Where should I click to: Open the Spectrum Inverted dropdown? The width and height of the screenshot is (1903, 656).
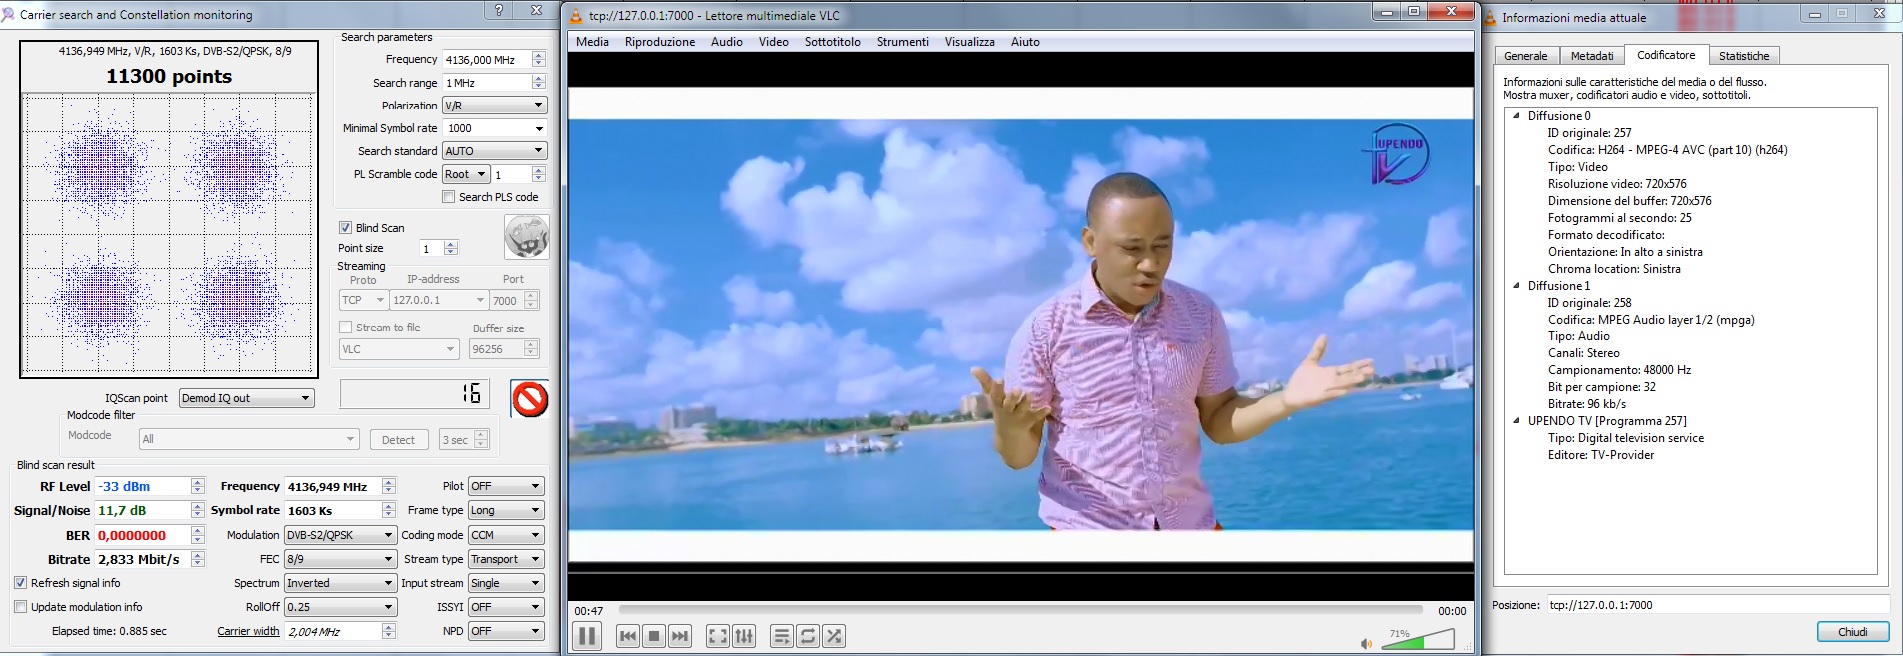coord(340,583)
